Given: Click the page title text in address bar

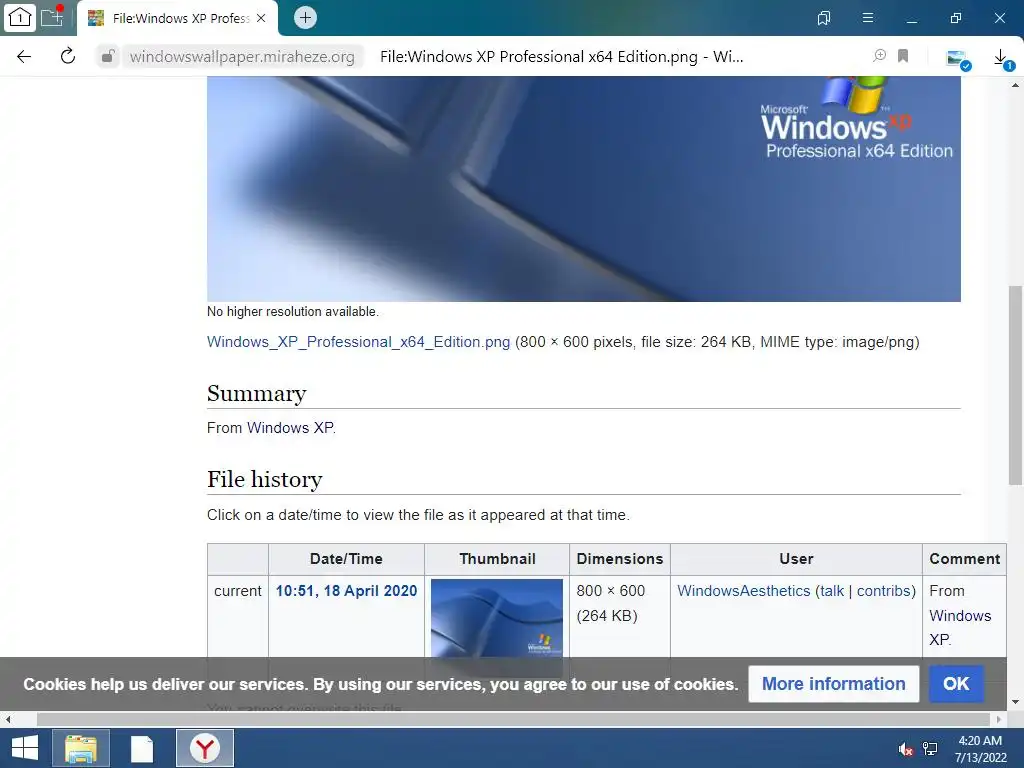Looking at the screenshot, I should point(562,57).
